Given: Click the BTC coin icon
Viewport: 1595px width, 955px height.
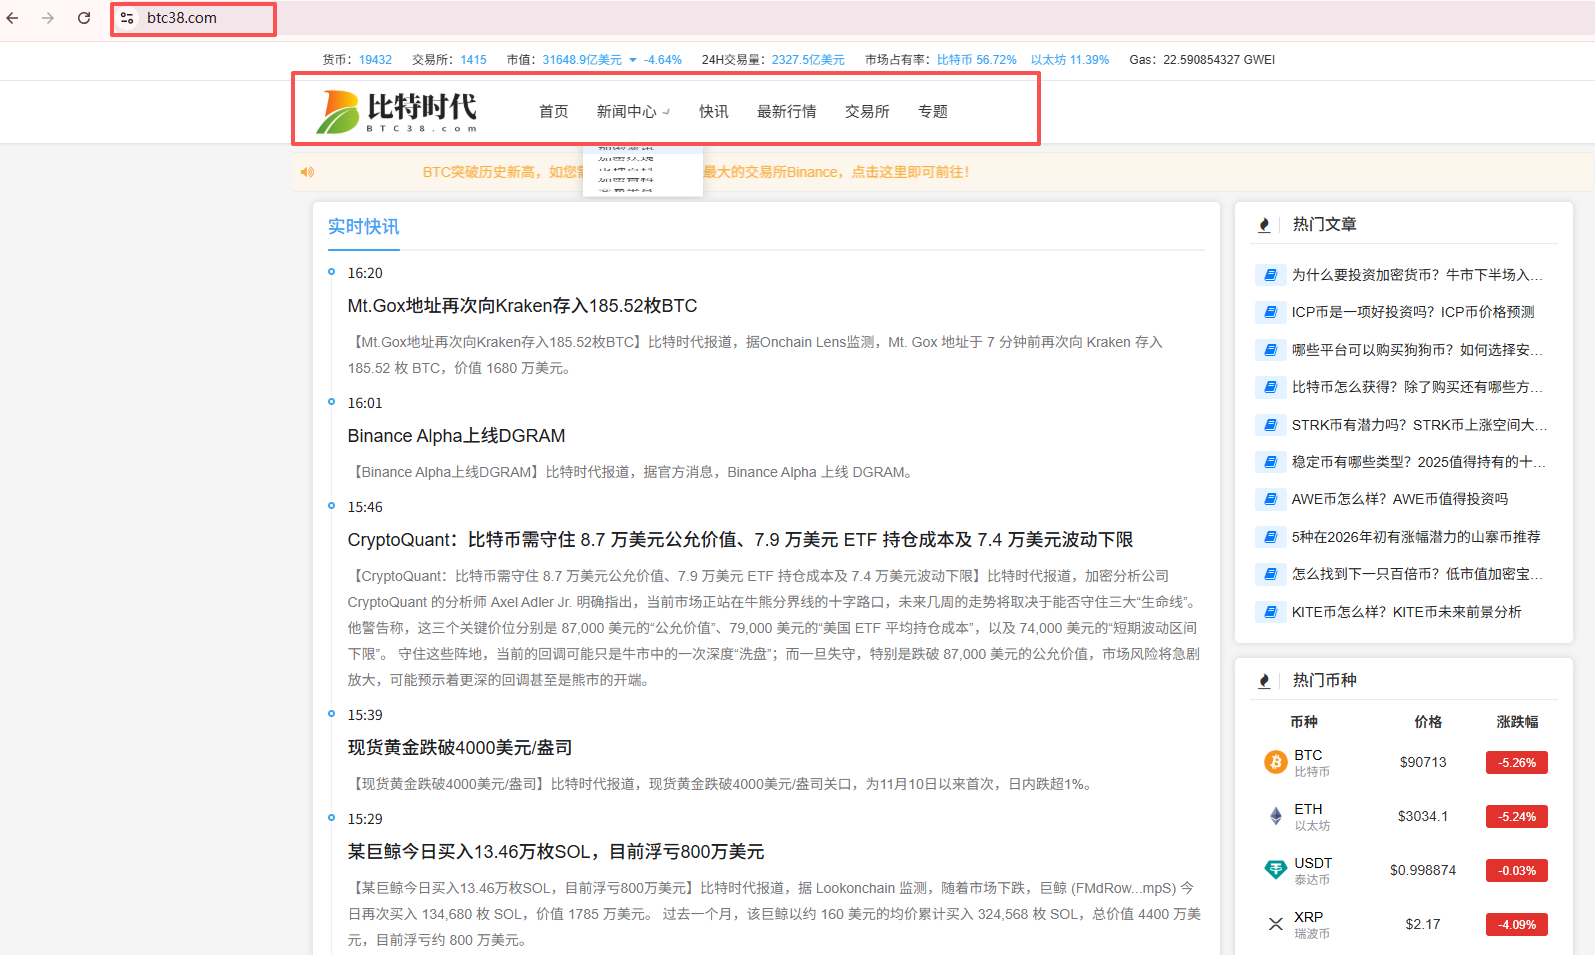Looking at the screenshot, I should pos(1275,762).
